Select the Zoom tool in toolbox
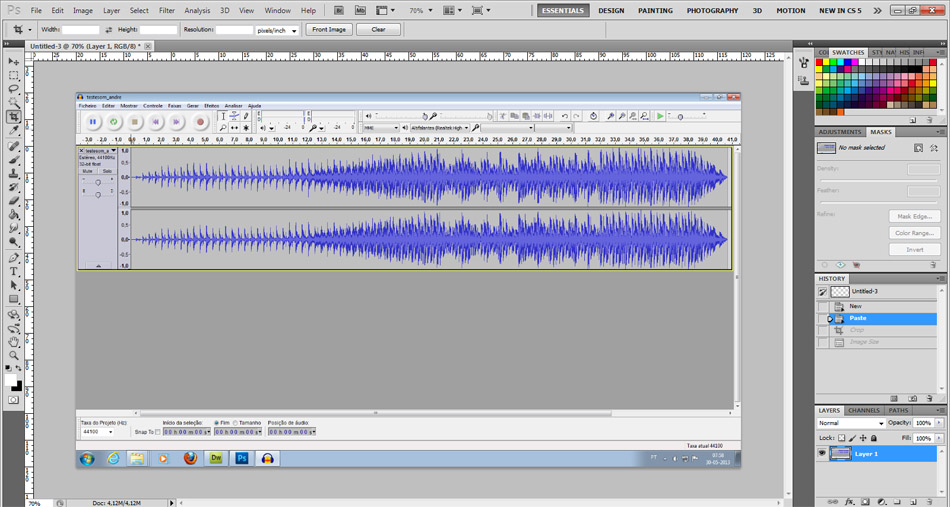Screen dimensions: 950x507 14,355
